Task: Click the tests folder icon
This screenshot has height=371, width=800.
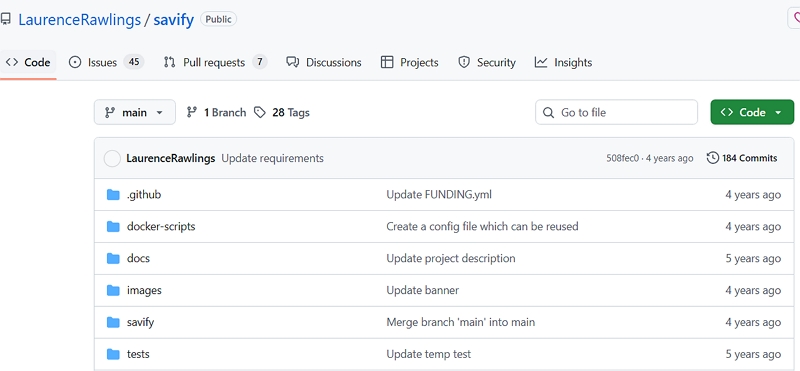Action: [113, 354]
